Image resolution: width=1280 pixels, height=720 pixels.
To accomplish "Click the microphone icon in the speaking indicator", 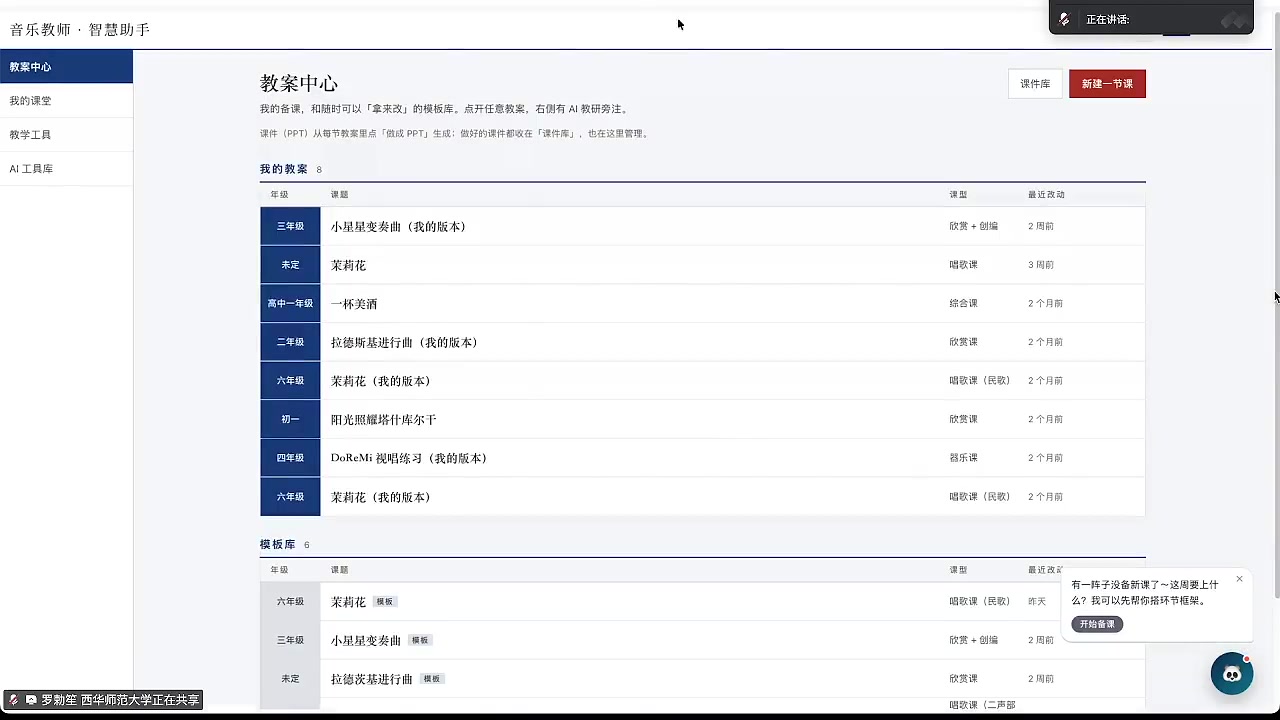I will click(1065, 19).
